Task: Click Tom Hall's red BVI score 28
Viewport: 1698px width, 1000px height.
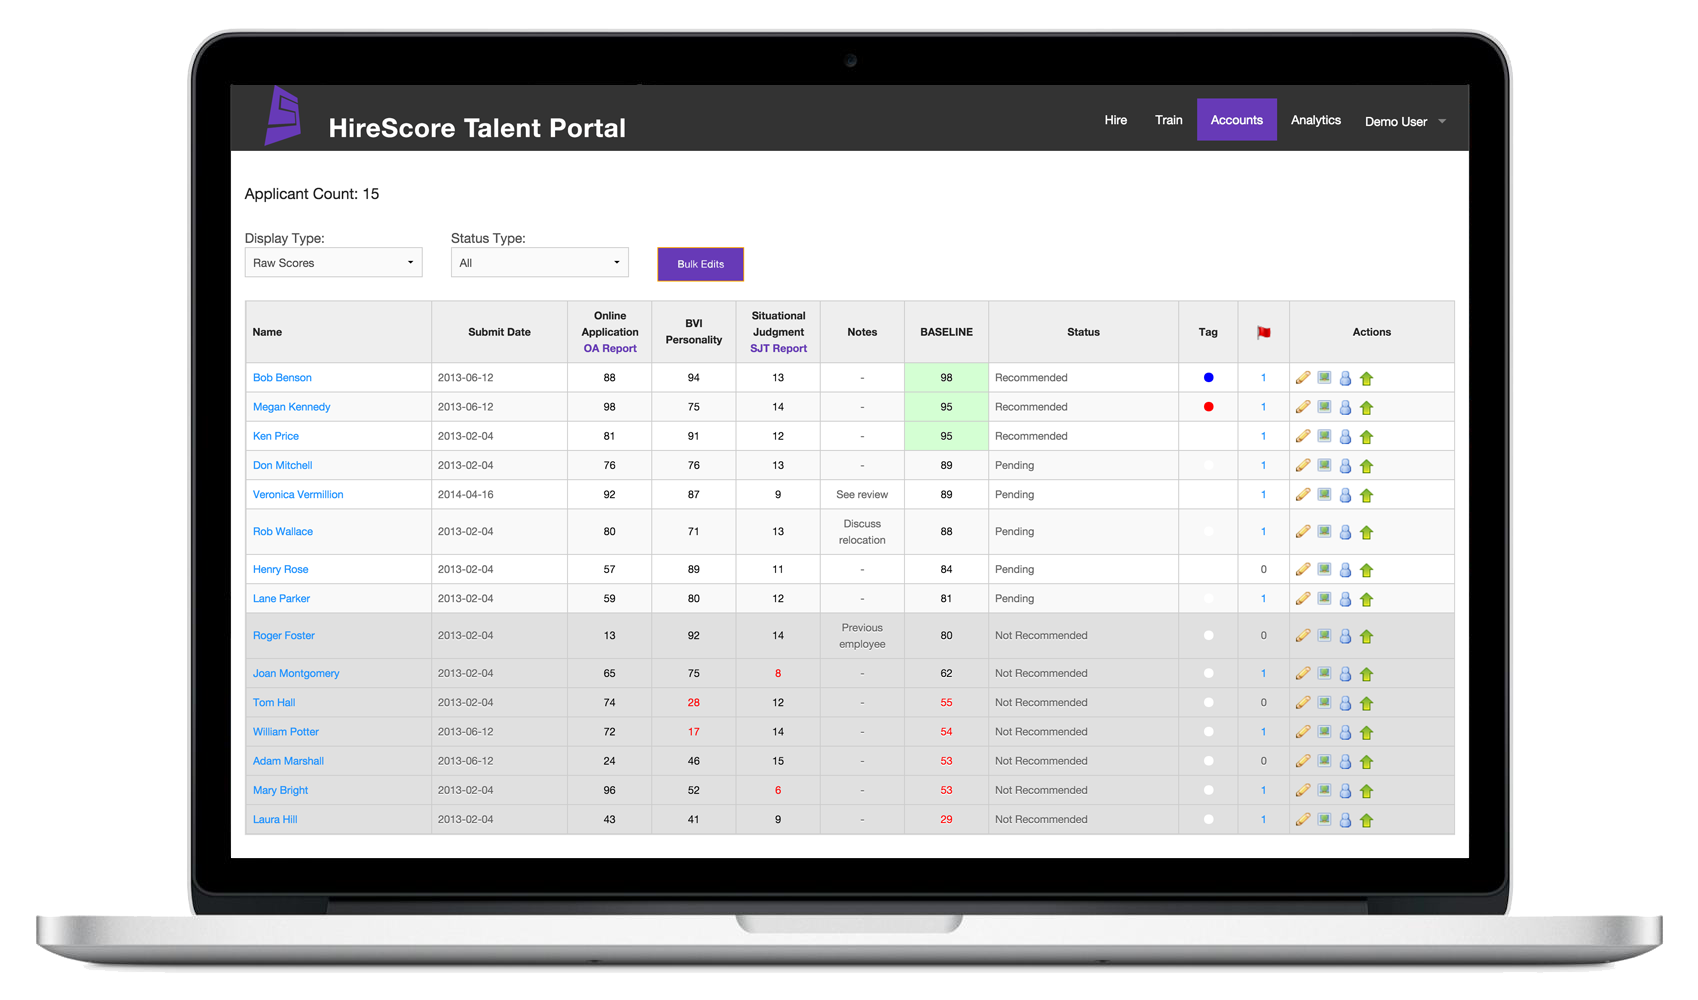Action: [693, 703]
